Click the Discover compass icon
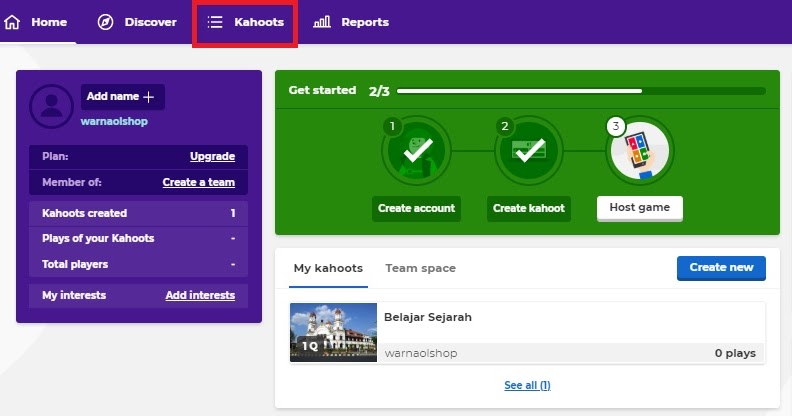This screenshot has width=792, height=416. [x=105, y=22]
